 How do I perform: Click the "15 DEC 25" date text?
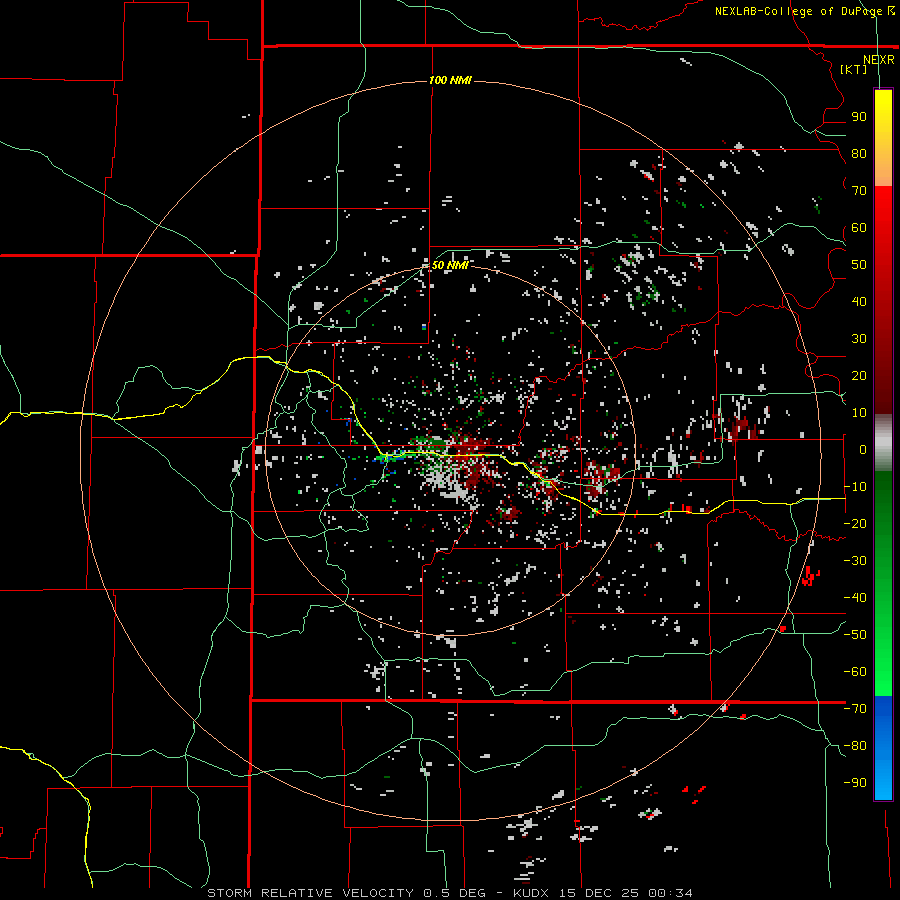pyautogui.click(x=598, y=893)
